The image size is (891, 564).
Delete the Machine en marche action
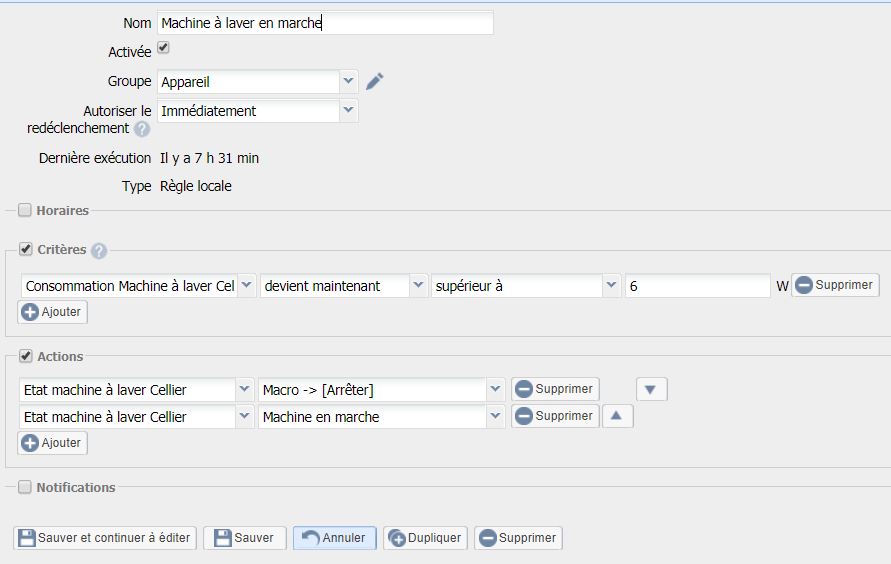(555, 416)
